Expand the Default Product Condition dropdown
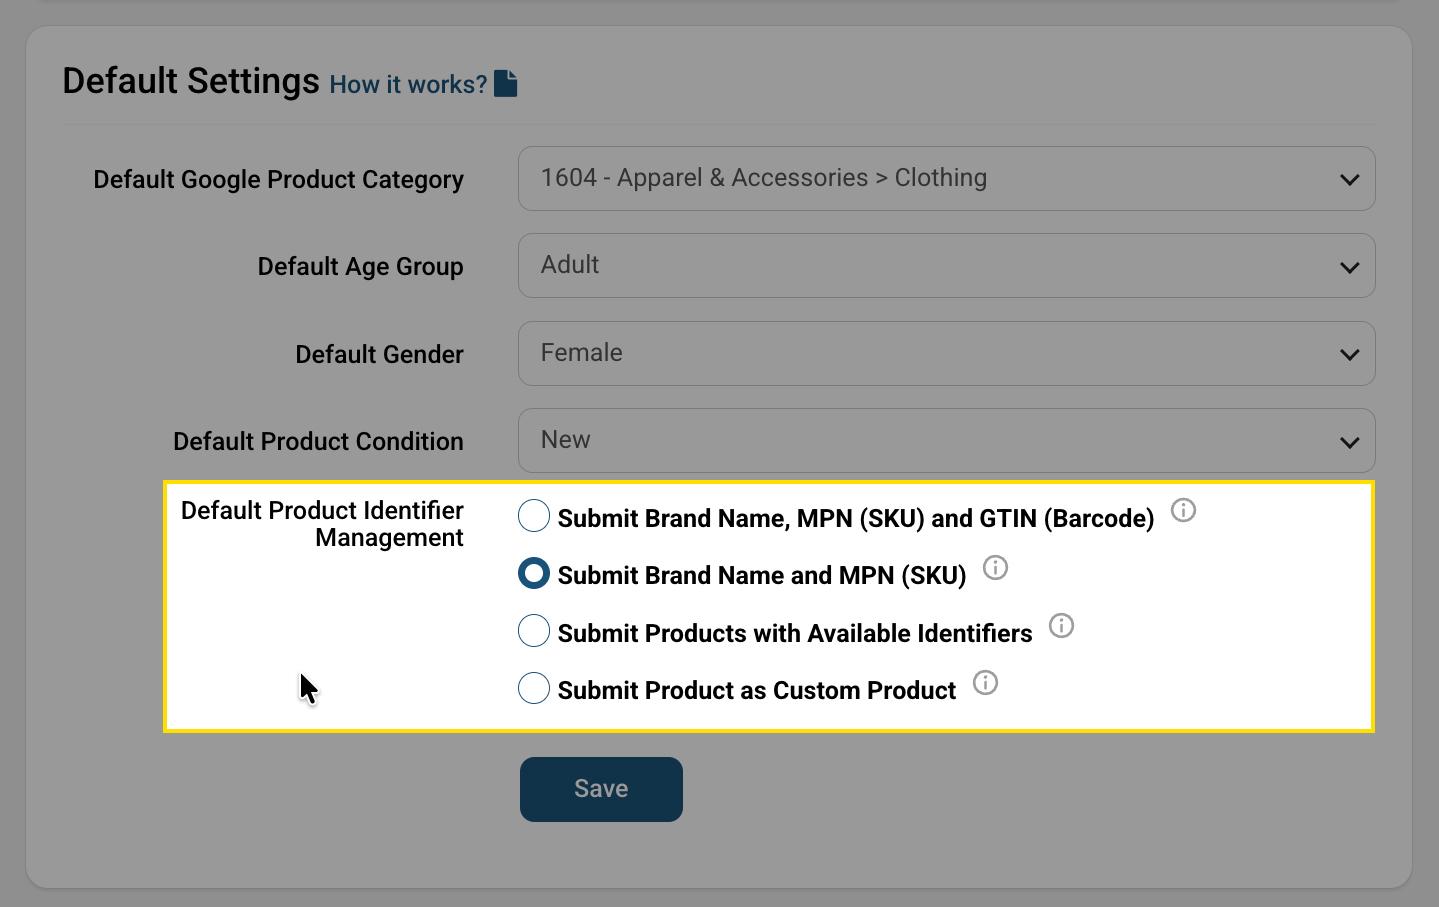The image size is (1439, 907). tap(946, 441)
